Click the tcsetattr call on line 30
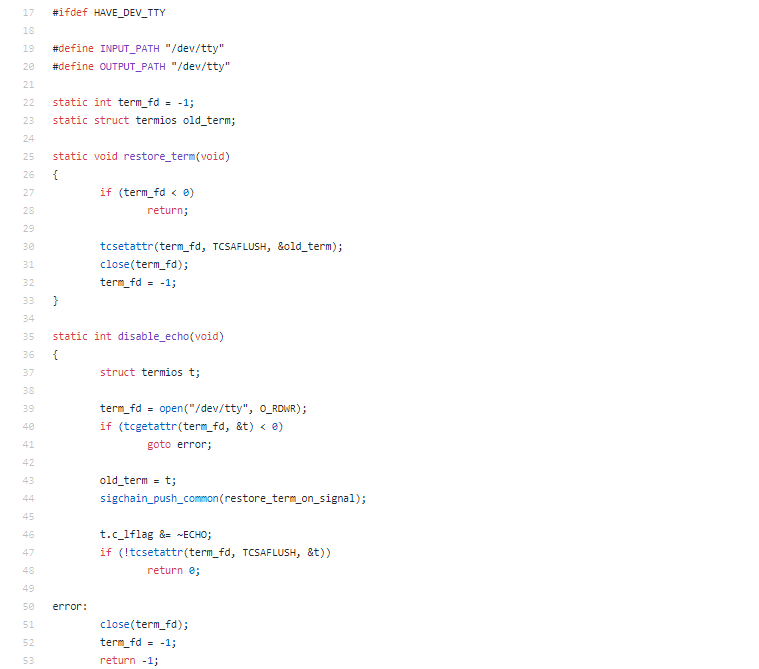The height and width of the screenshot is (669, 759). [126, 246]
